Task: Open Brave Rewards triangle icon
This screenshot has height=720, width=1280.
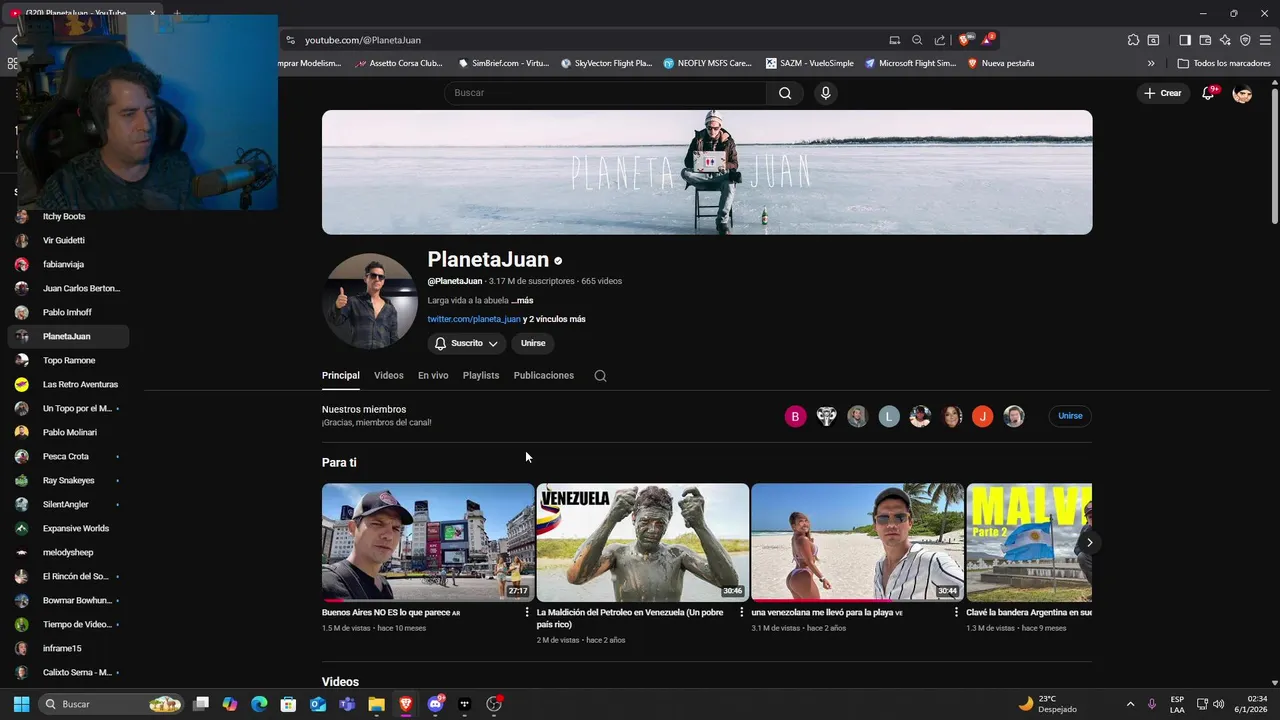Action: pos(987,40)
